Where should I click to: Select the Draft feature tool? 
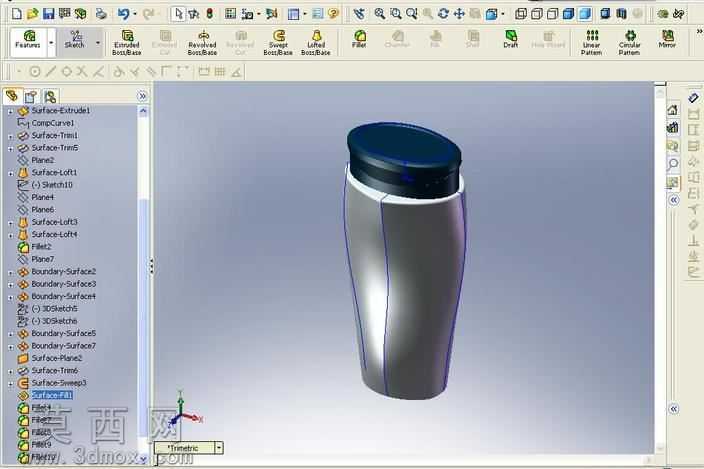pos(510,39)
